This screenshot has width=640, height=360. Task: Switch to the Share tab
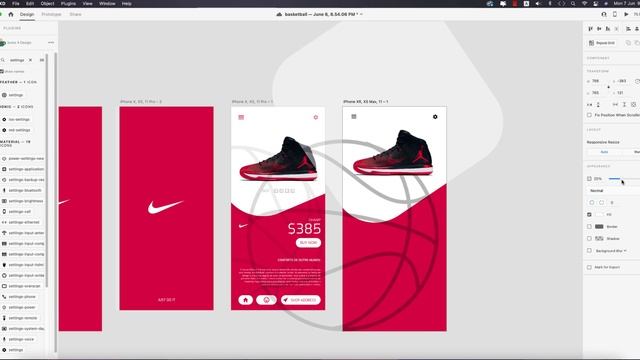(76, 14)
